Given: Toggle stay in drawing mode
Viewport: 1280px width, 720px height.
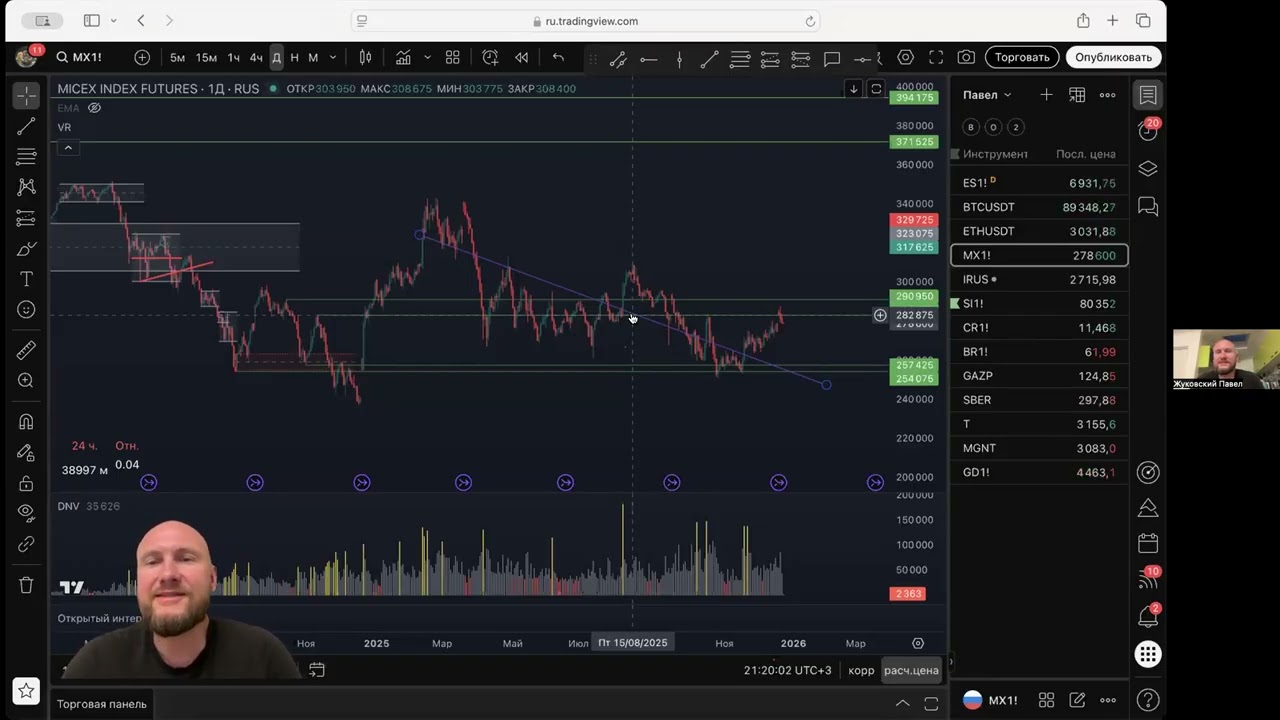Looking at the screenshot, I should pyautogui.click(x=26, y=453).
